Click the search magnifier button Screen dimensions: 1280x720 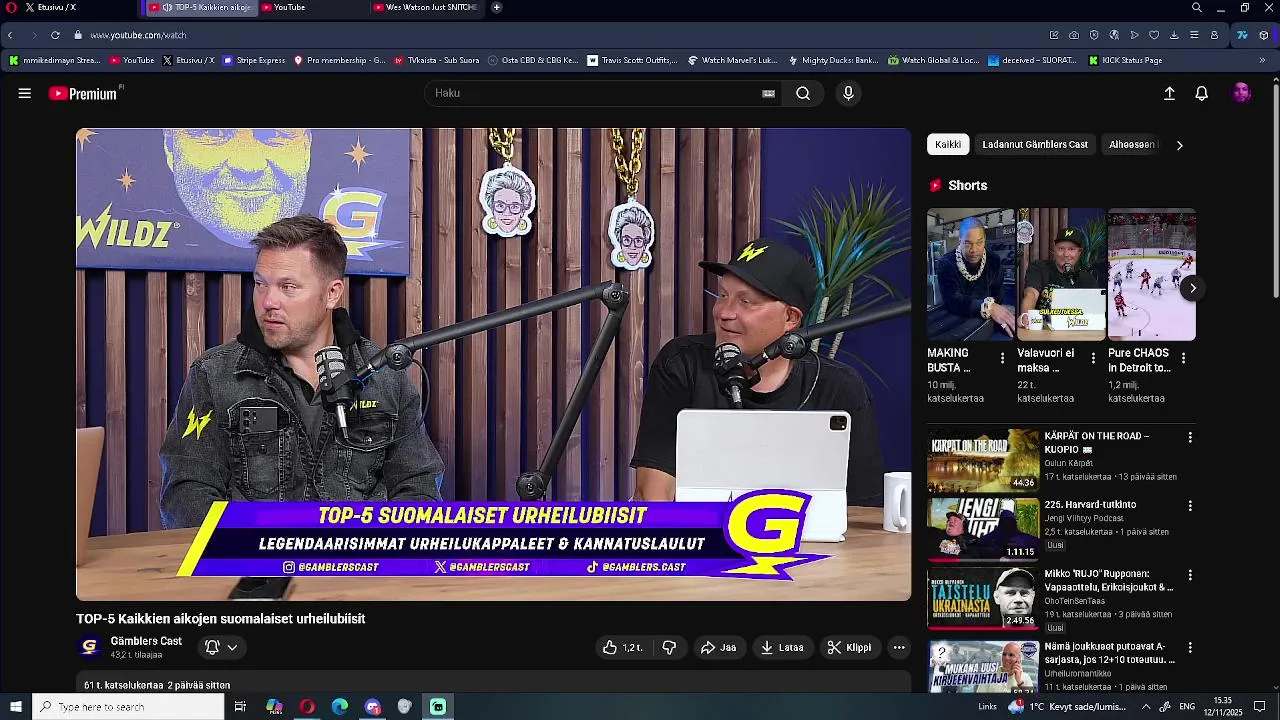click(803, 93)
